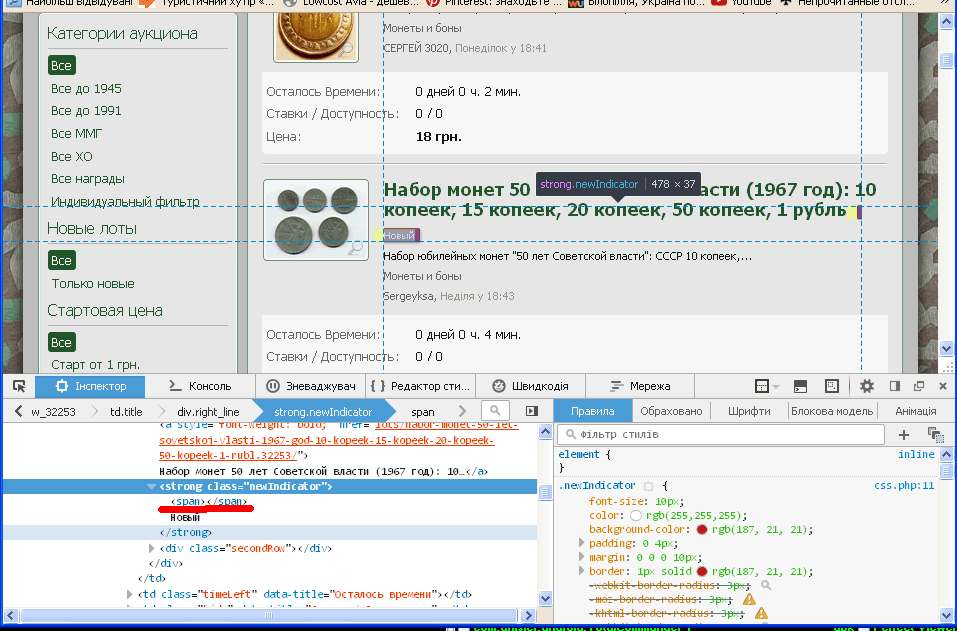Toggle the inspector sidebar pane icon
957x631 pixels.
532,411
